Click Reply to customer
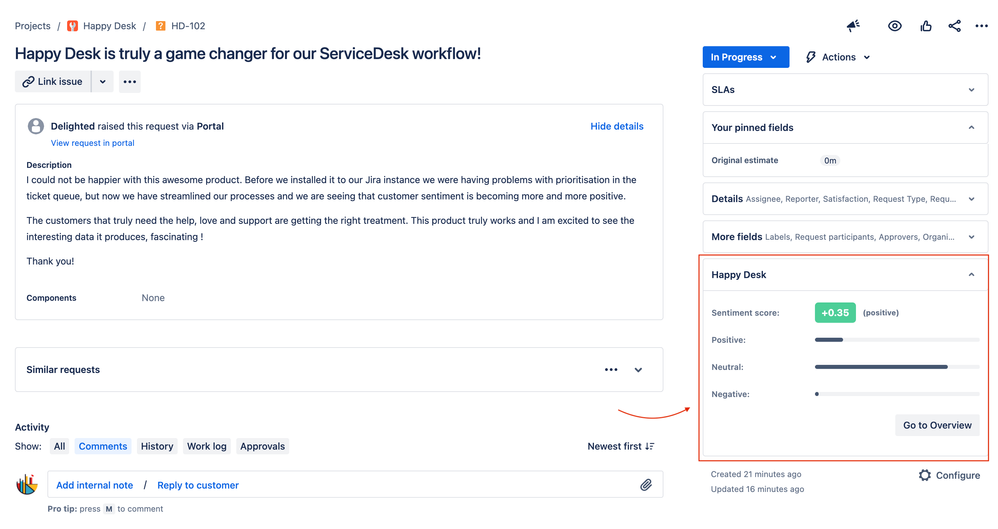Image resolution: width=998 pixels, height=529 pixels. [198, 485]
